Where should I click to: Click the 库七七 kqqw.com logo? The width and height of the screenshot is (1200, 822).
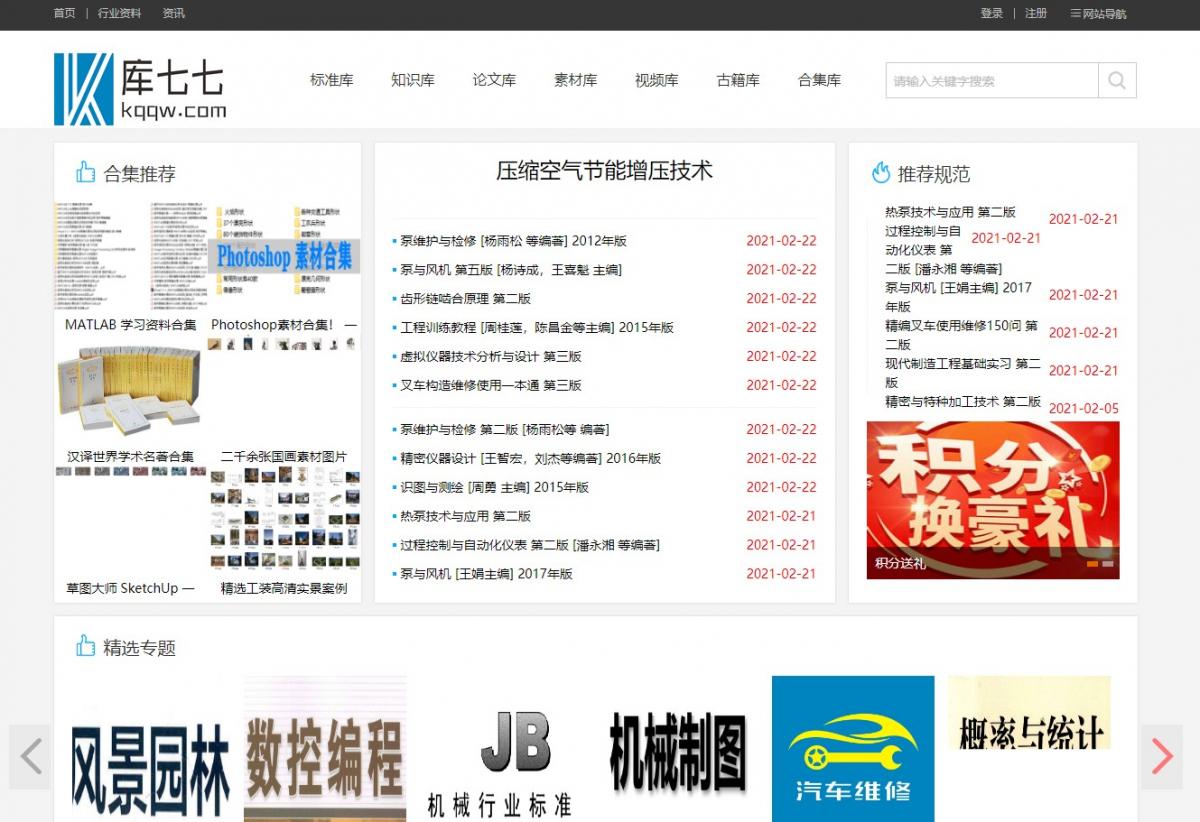(x=140, y=89)
